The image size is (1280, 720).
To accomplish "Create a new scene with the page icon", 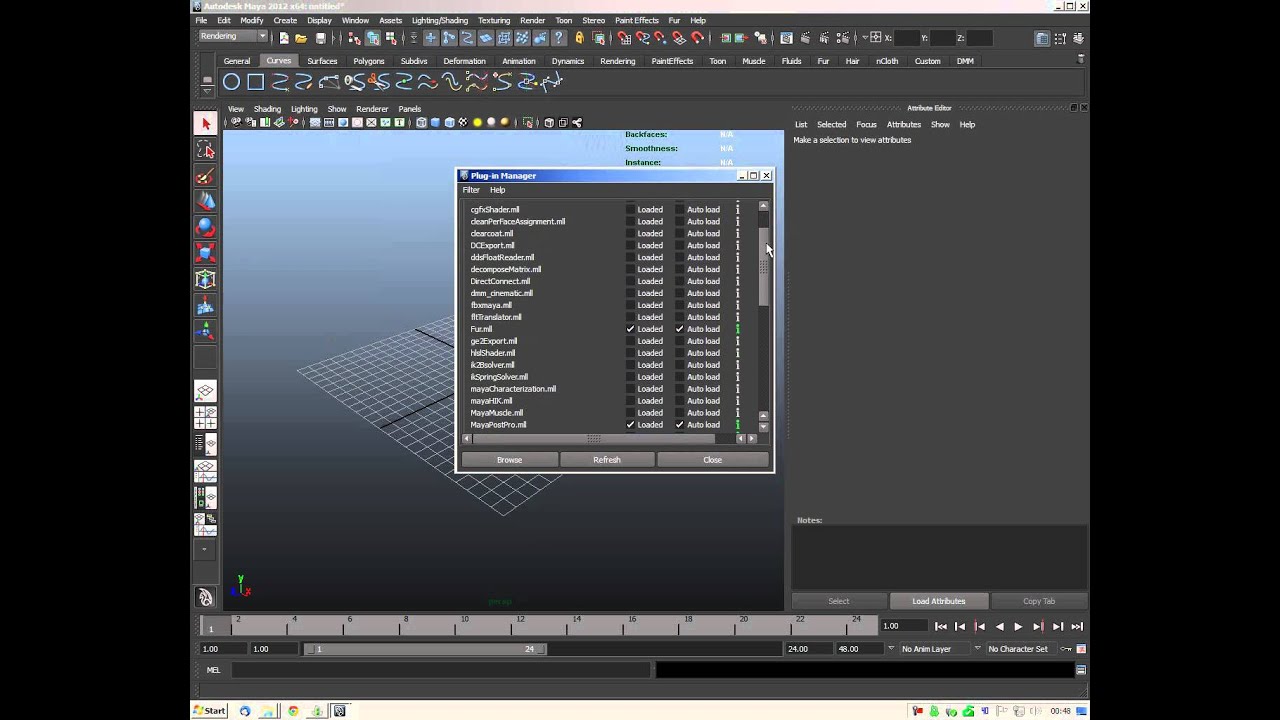I will click(x=283, y=38).
